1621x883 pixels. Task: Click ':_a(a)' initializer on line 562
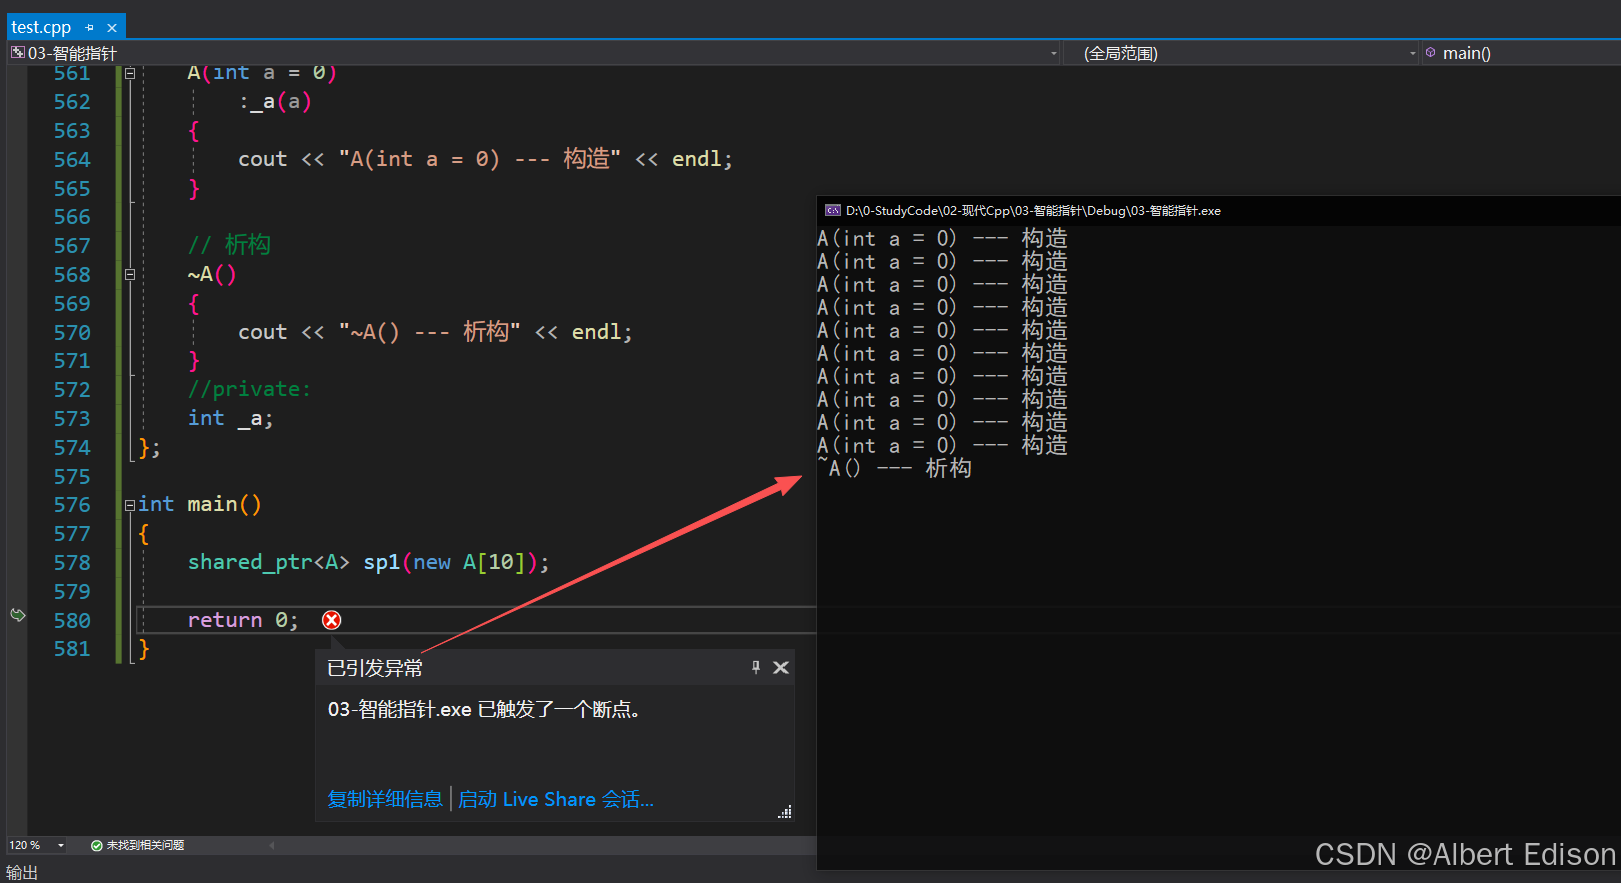(x=275, y=102)
